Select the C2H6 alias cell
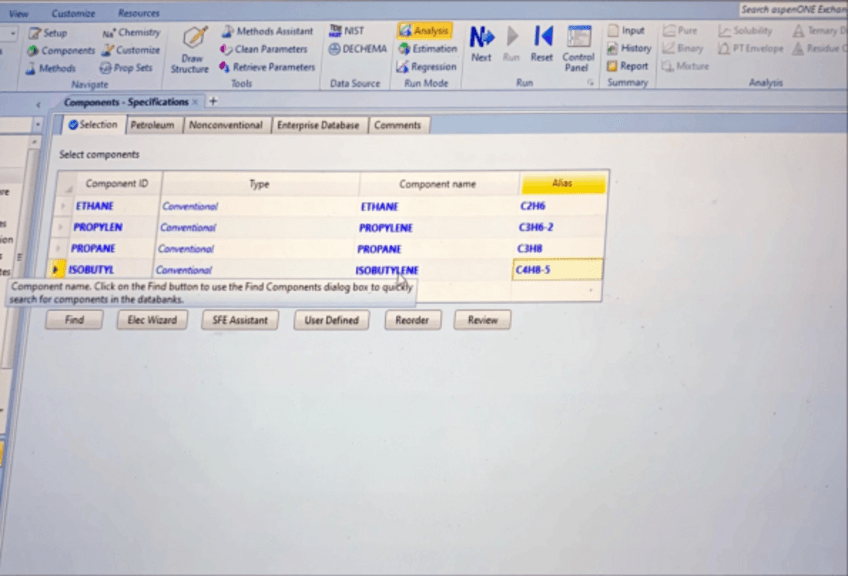The image size is (848, 576). (x=562, y=206)
